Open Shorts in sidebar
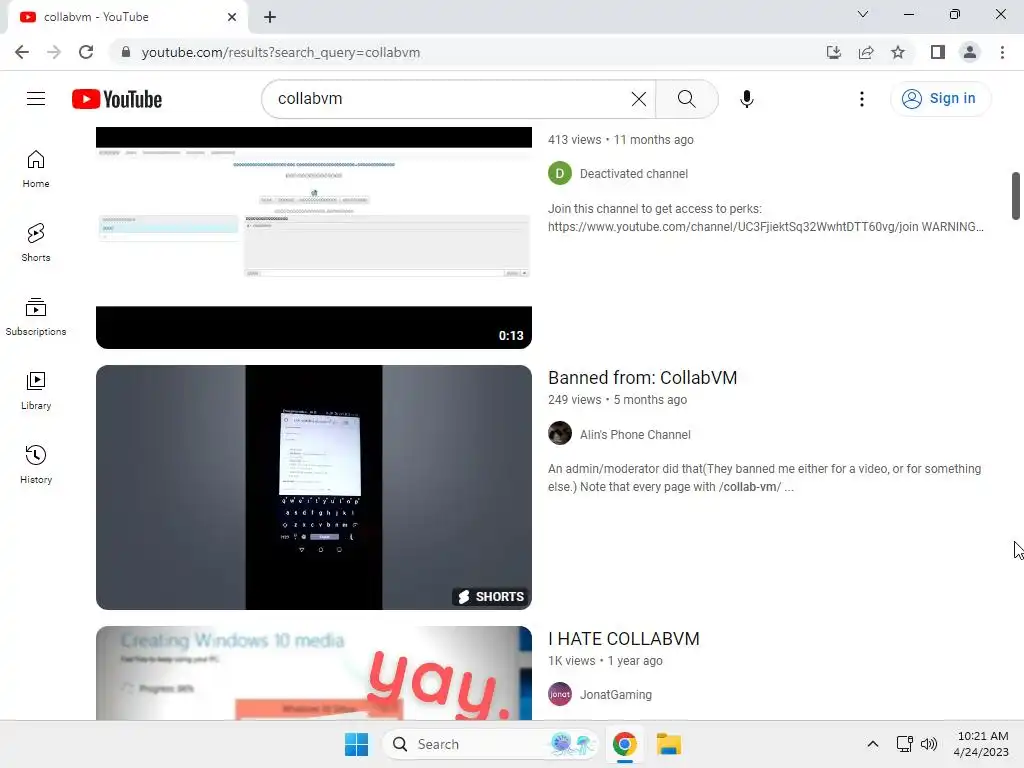This screenshot has height=768, width=1024. (36, 242)
